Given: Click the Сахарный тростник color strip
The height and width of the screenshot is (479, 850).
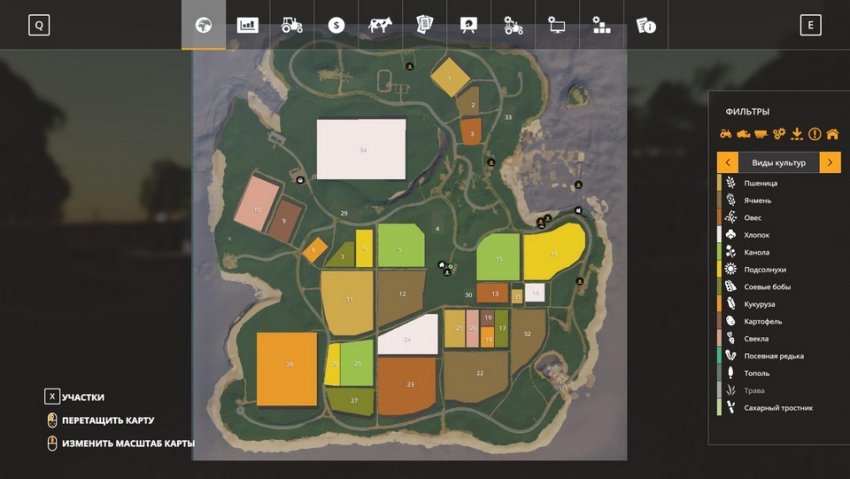Looking at the screenshot, I should click(x=719, y=407).
